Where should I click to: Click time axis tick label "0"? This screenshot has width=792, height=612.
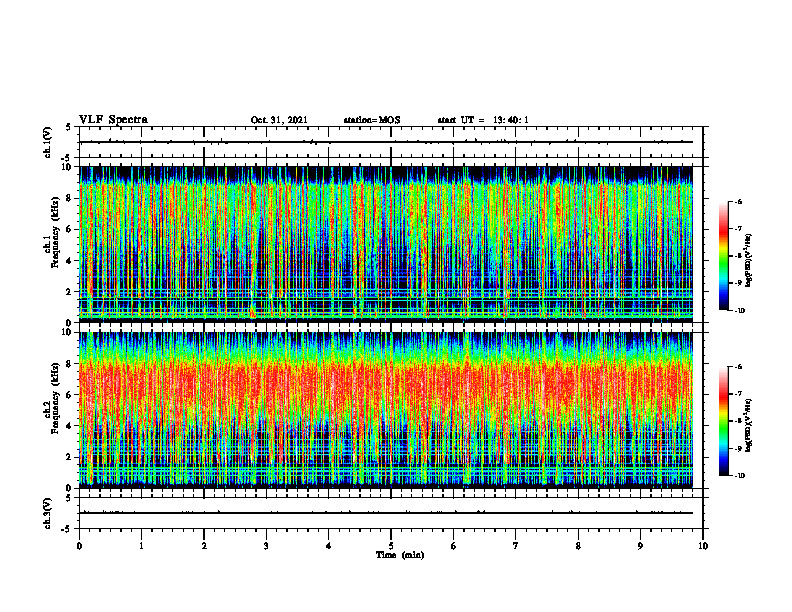point(79,546)
